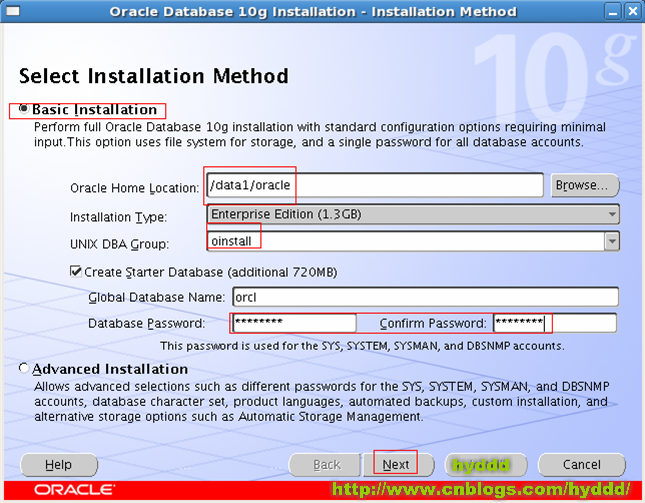This screenshot has width=645, height=503.
Task: Click the Oracle logo in footer
Action: pos(74,490)
